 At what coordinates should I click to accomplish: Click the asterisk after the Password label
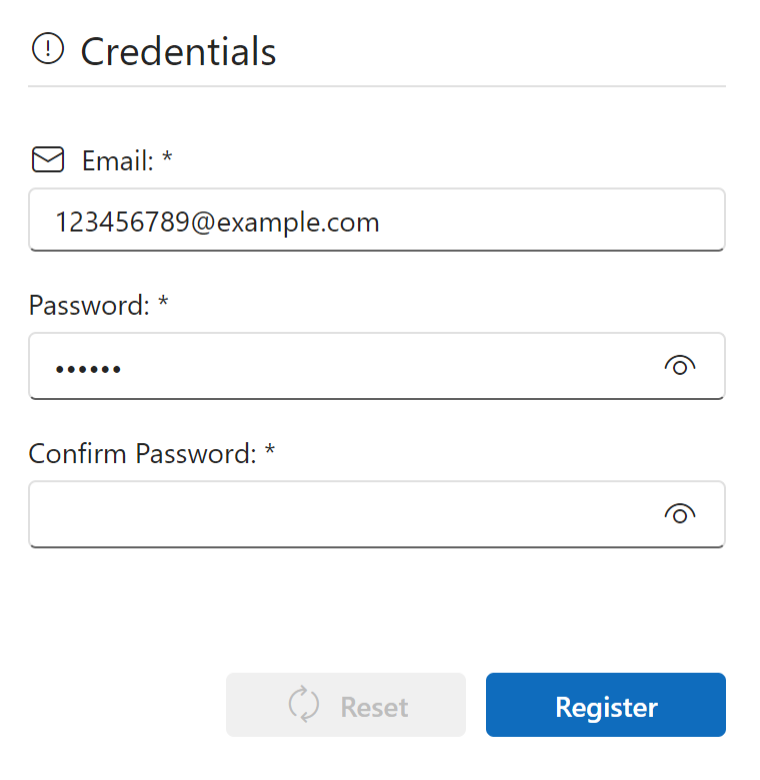click(163, 303)
